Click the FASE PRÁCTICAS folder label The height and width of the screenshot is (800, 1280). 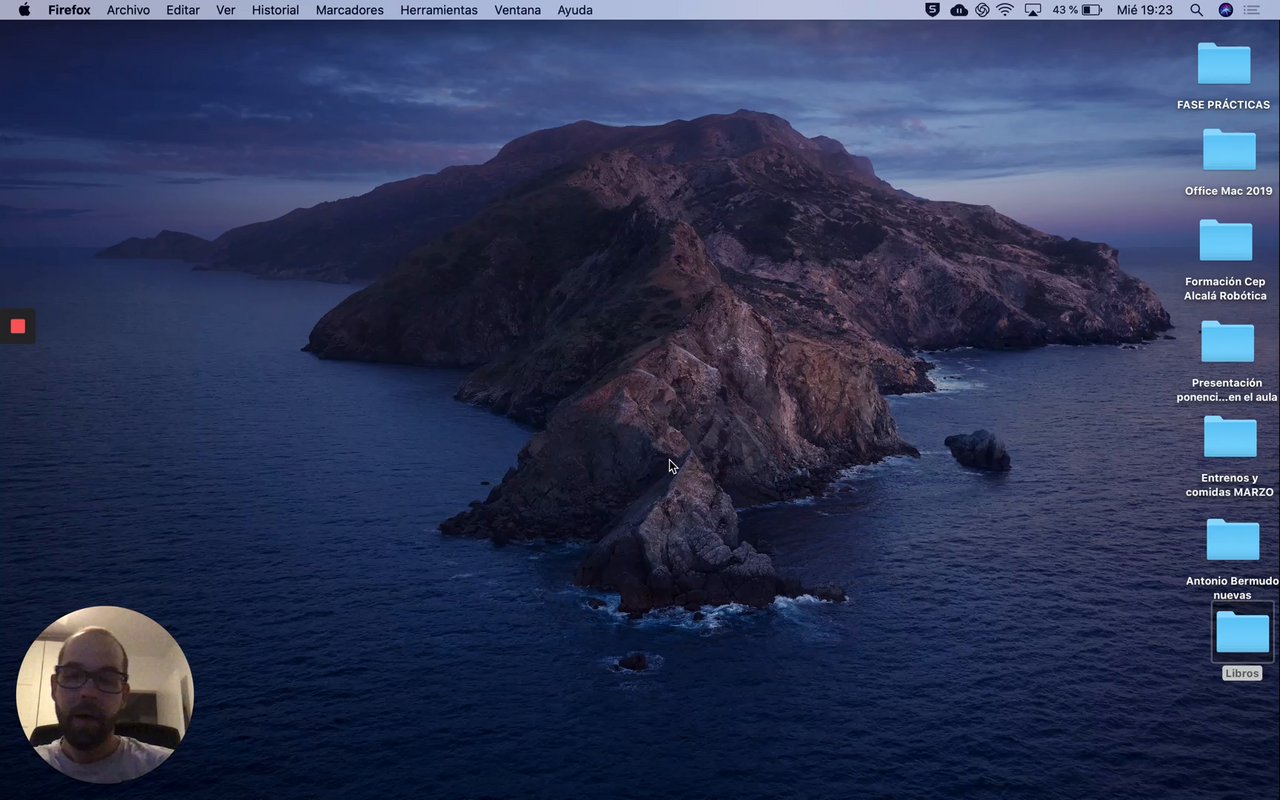[1224, 105]
